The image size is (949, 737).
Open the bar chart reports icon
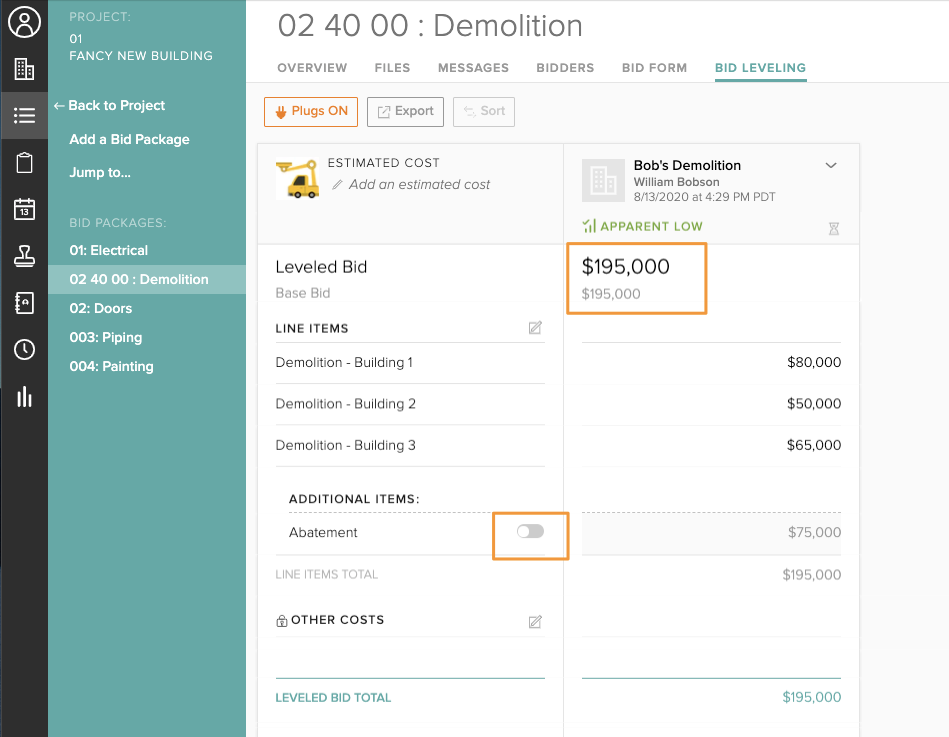pos(24,396)
